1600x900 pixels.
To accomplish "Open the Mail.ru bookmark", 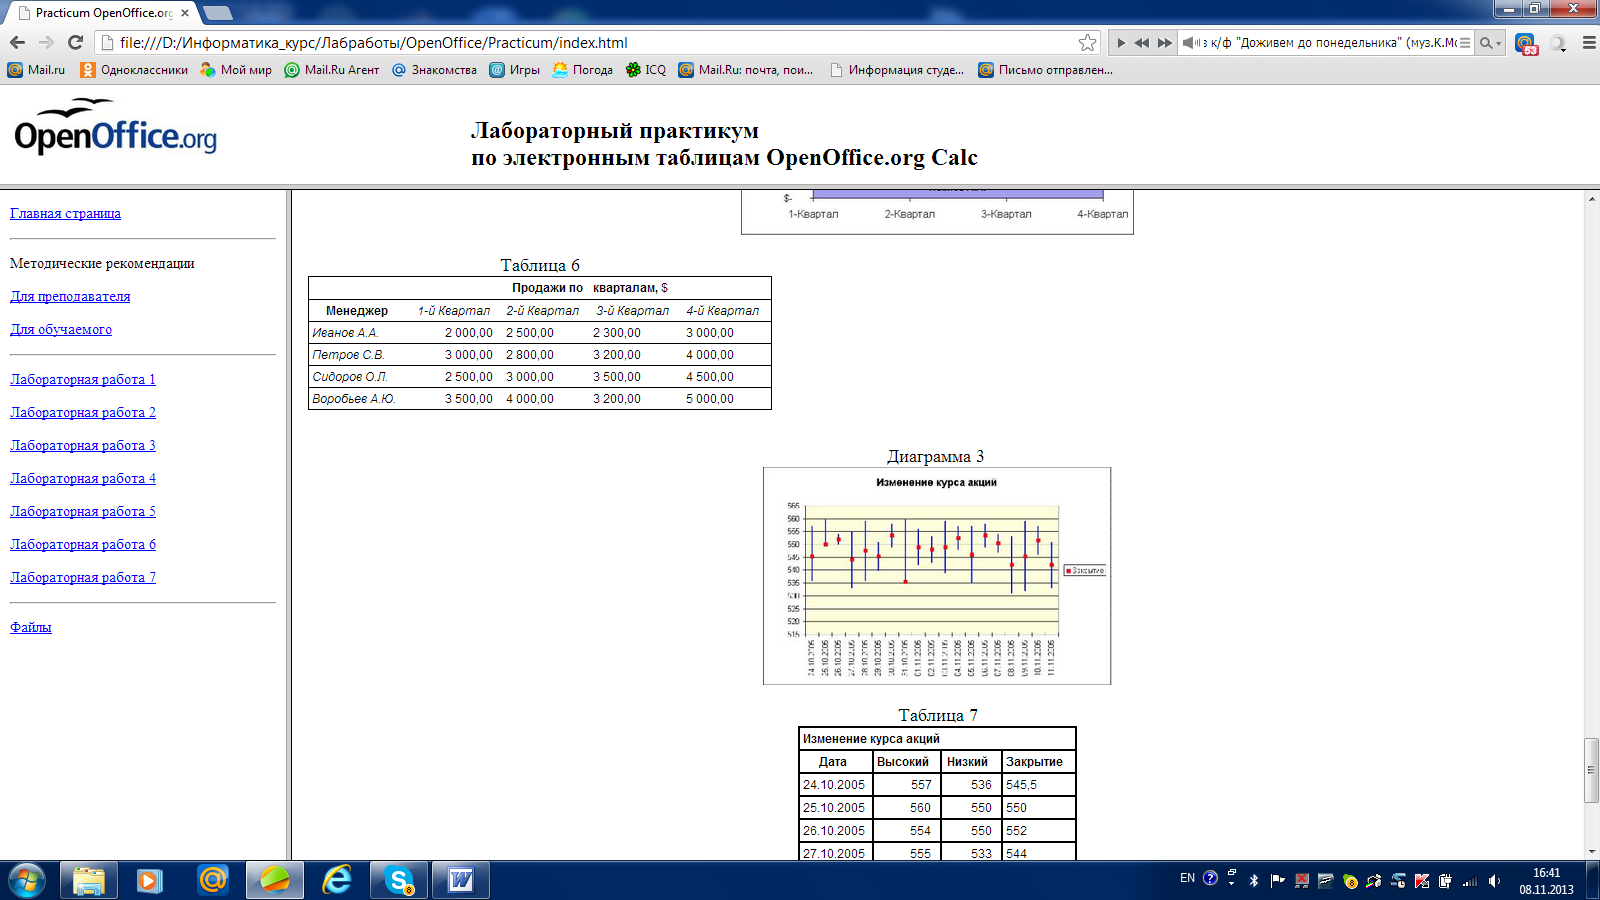I will click(36, 70).
